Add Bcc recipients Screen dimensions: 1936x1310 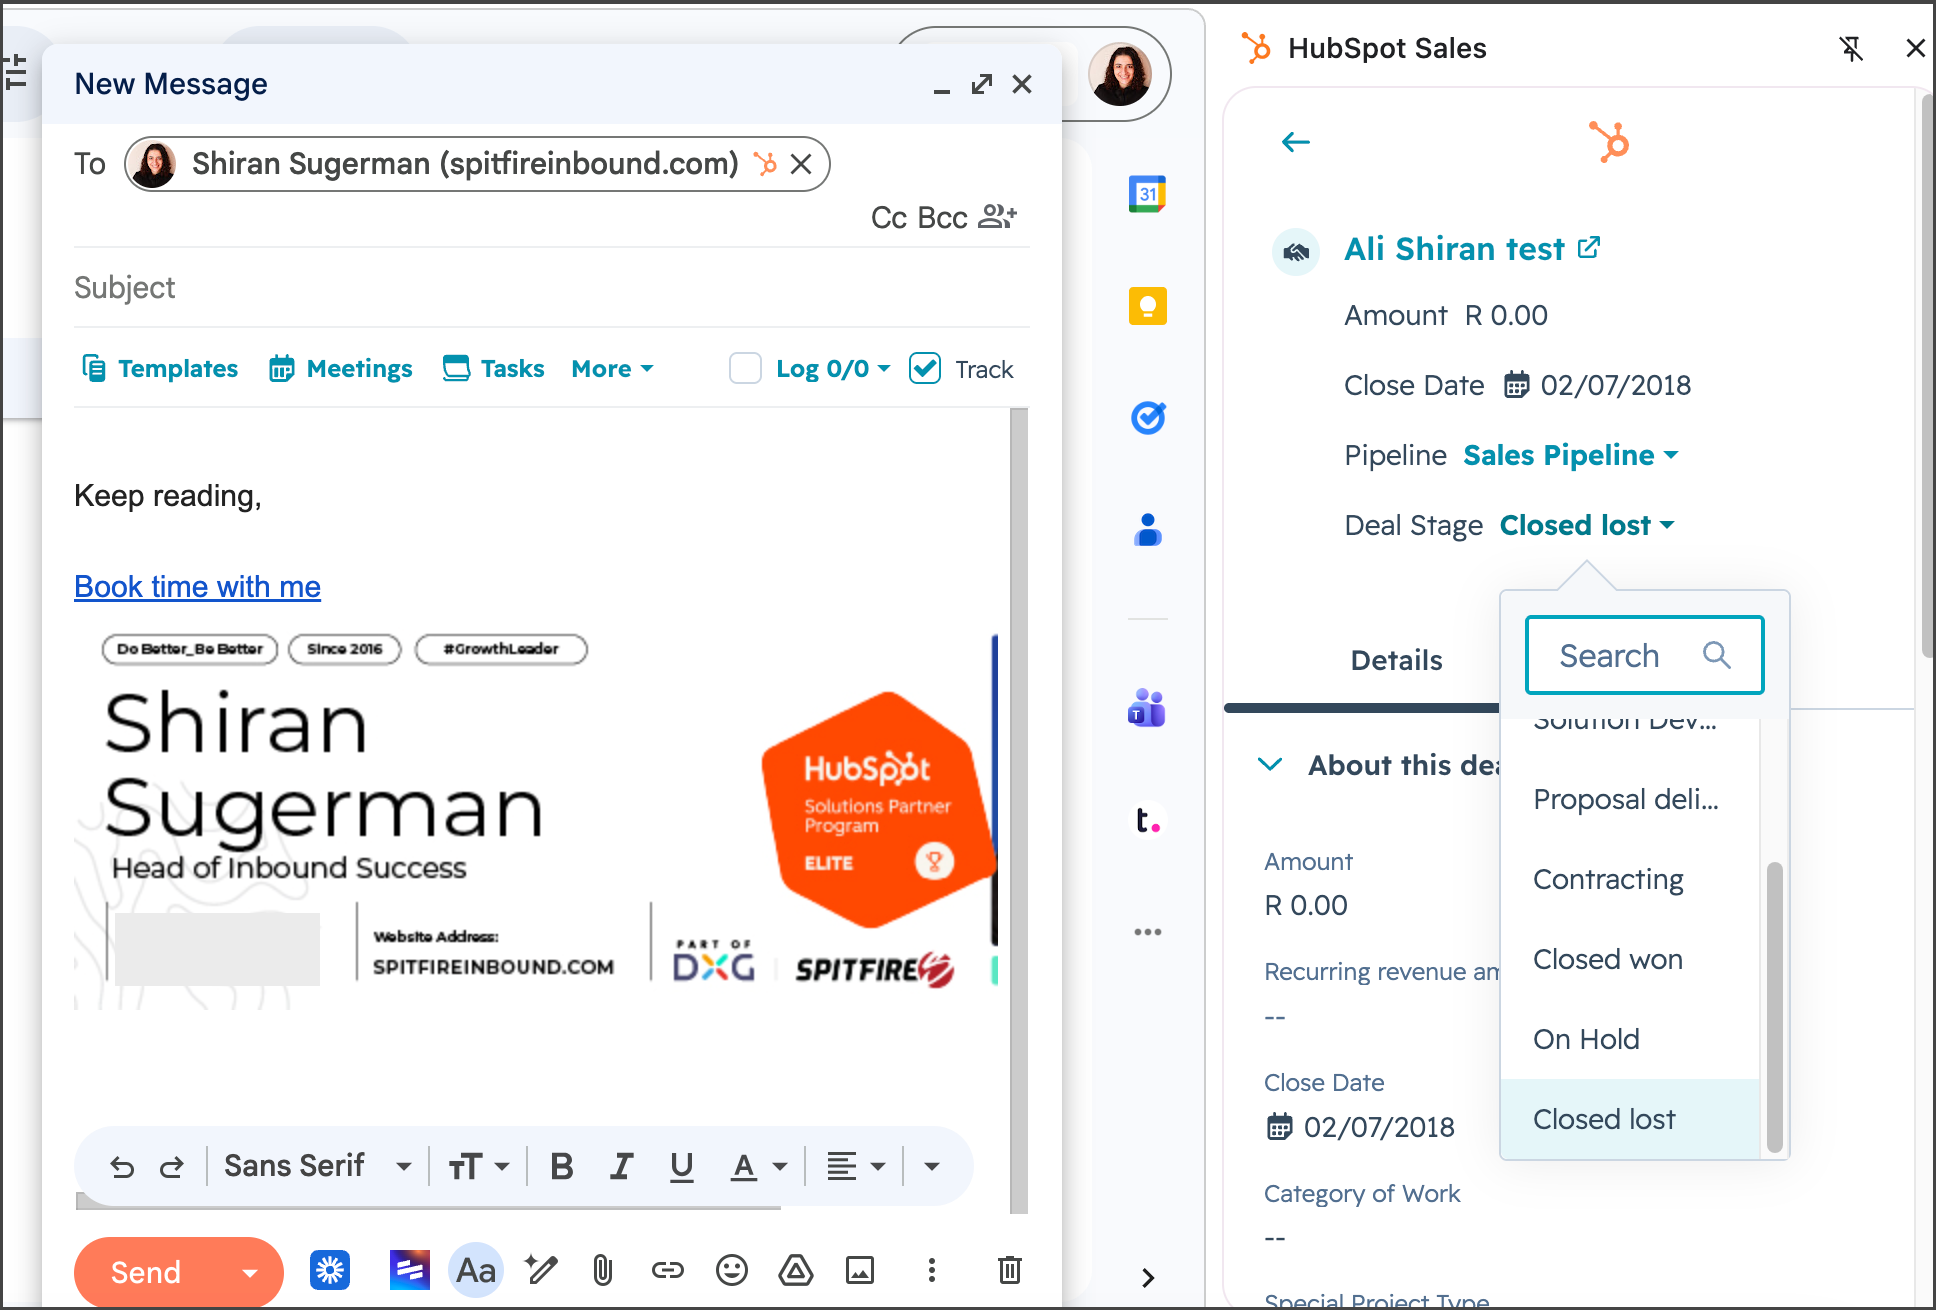click(x=942, y=217)
